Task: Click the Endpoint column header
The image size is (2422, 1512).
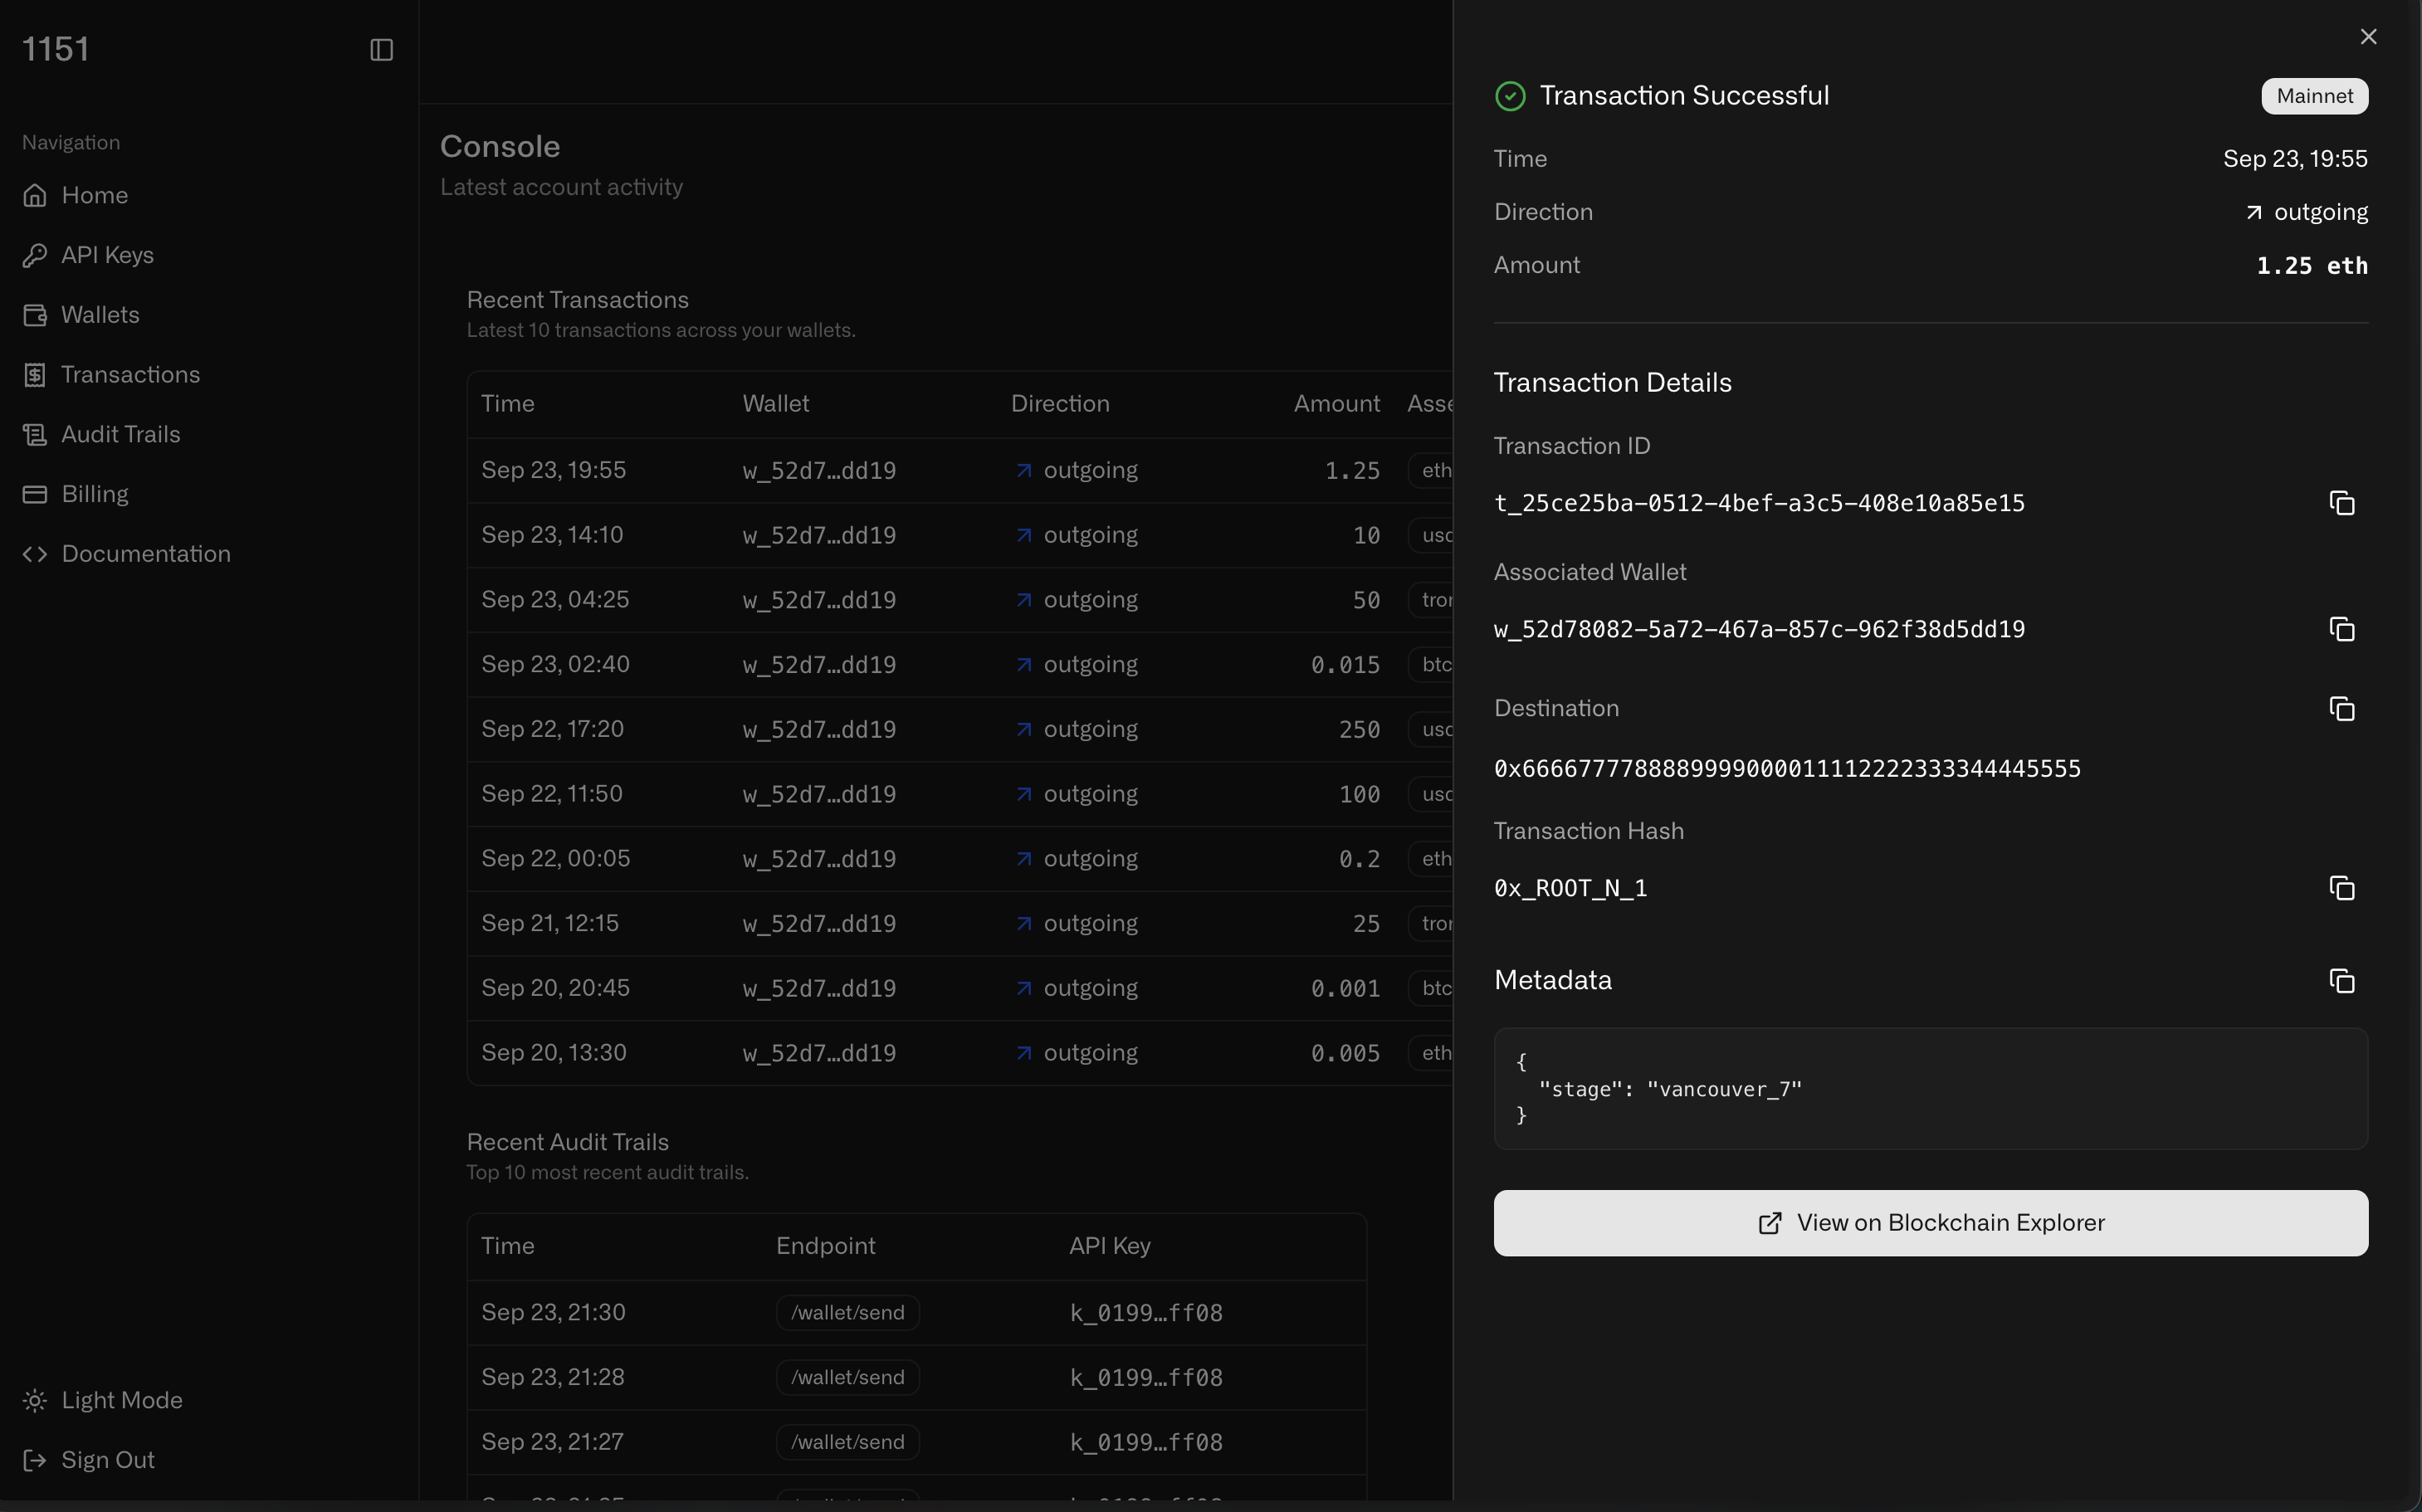Action: pyautogui.click(x=825, y=1246)
